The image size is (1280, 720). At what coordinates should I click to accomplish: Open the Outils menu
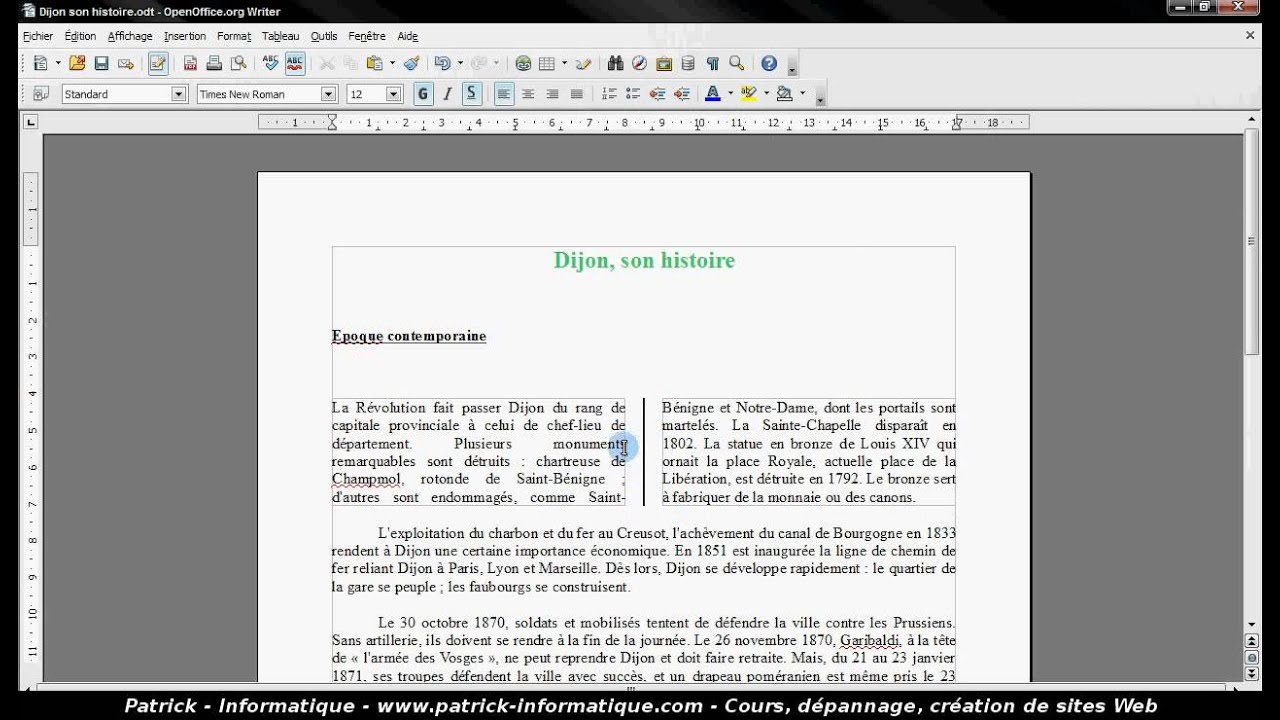coord(324,36)
